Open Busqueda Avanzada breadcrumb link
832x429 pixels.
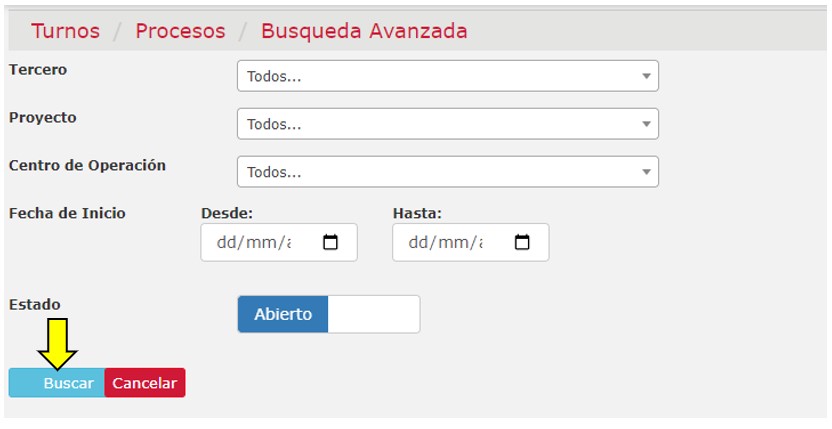point(364,31)
